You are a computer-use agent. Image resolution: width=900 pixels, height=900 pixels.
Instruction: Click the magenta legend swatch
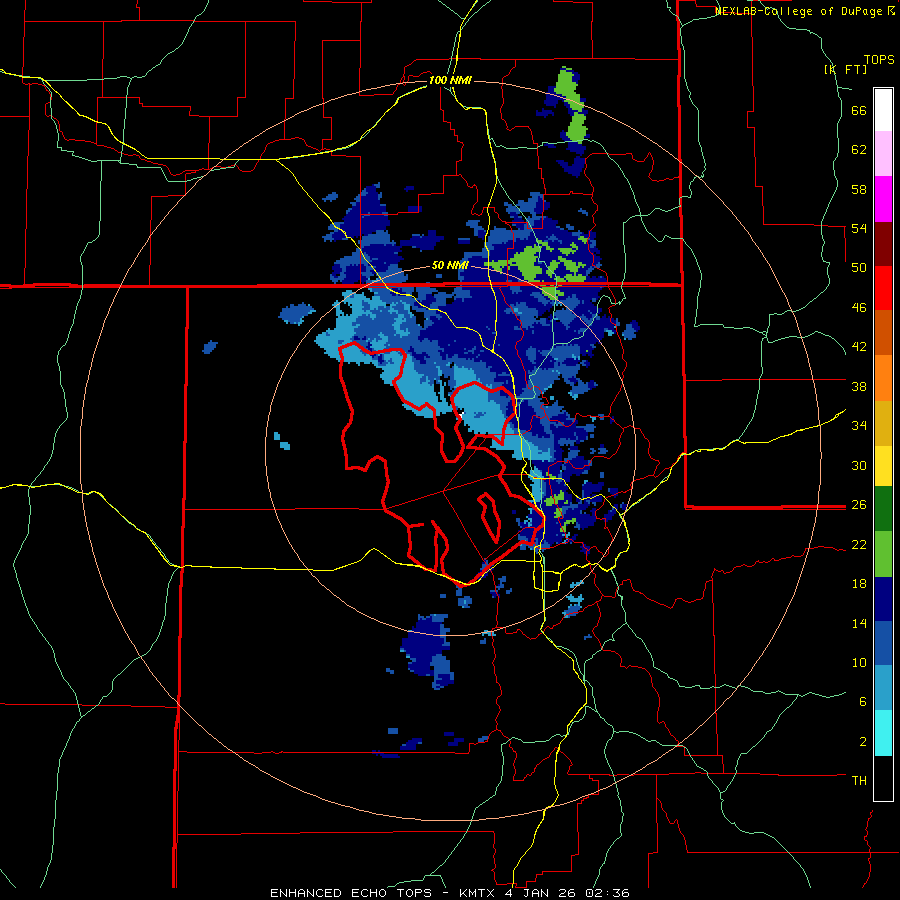(x=883, y=199)
